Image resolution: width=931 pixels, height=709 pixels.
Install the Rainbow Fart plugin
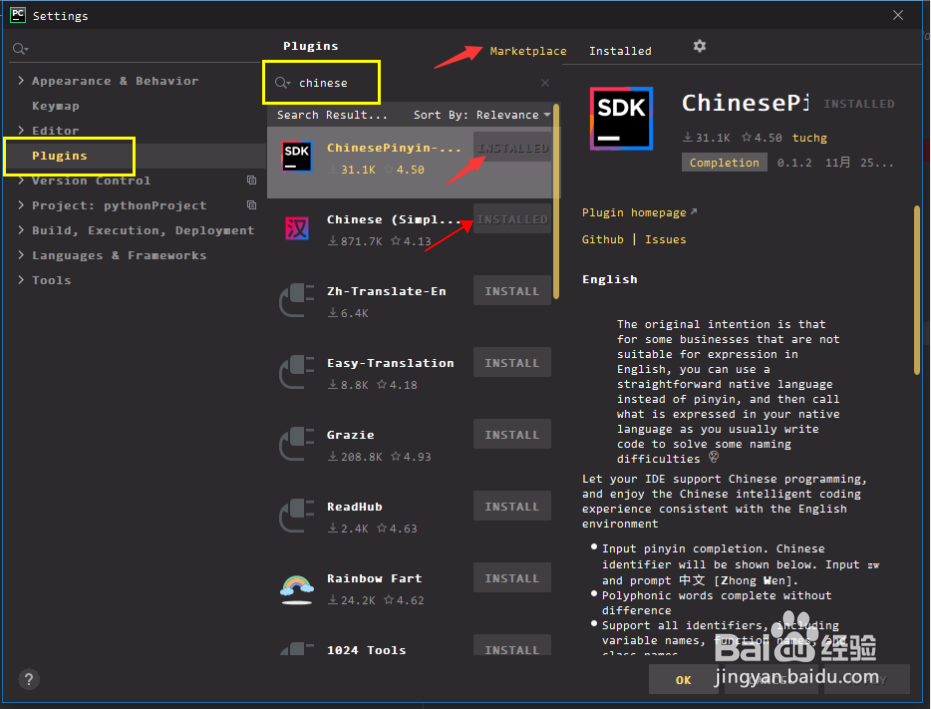pos(512,578)
